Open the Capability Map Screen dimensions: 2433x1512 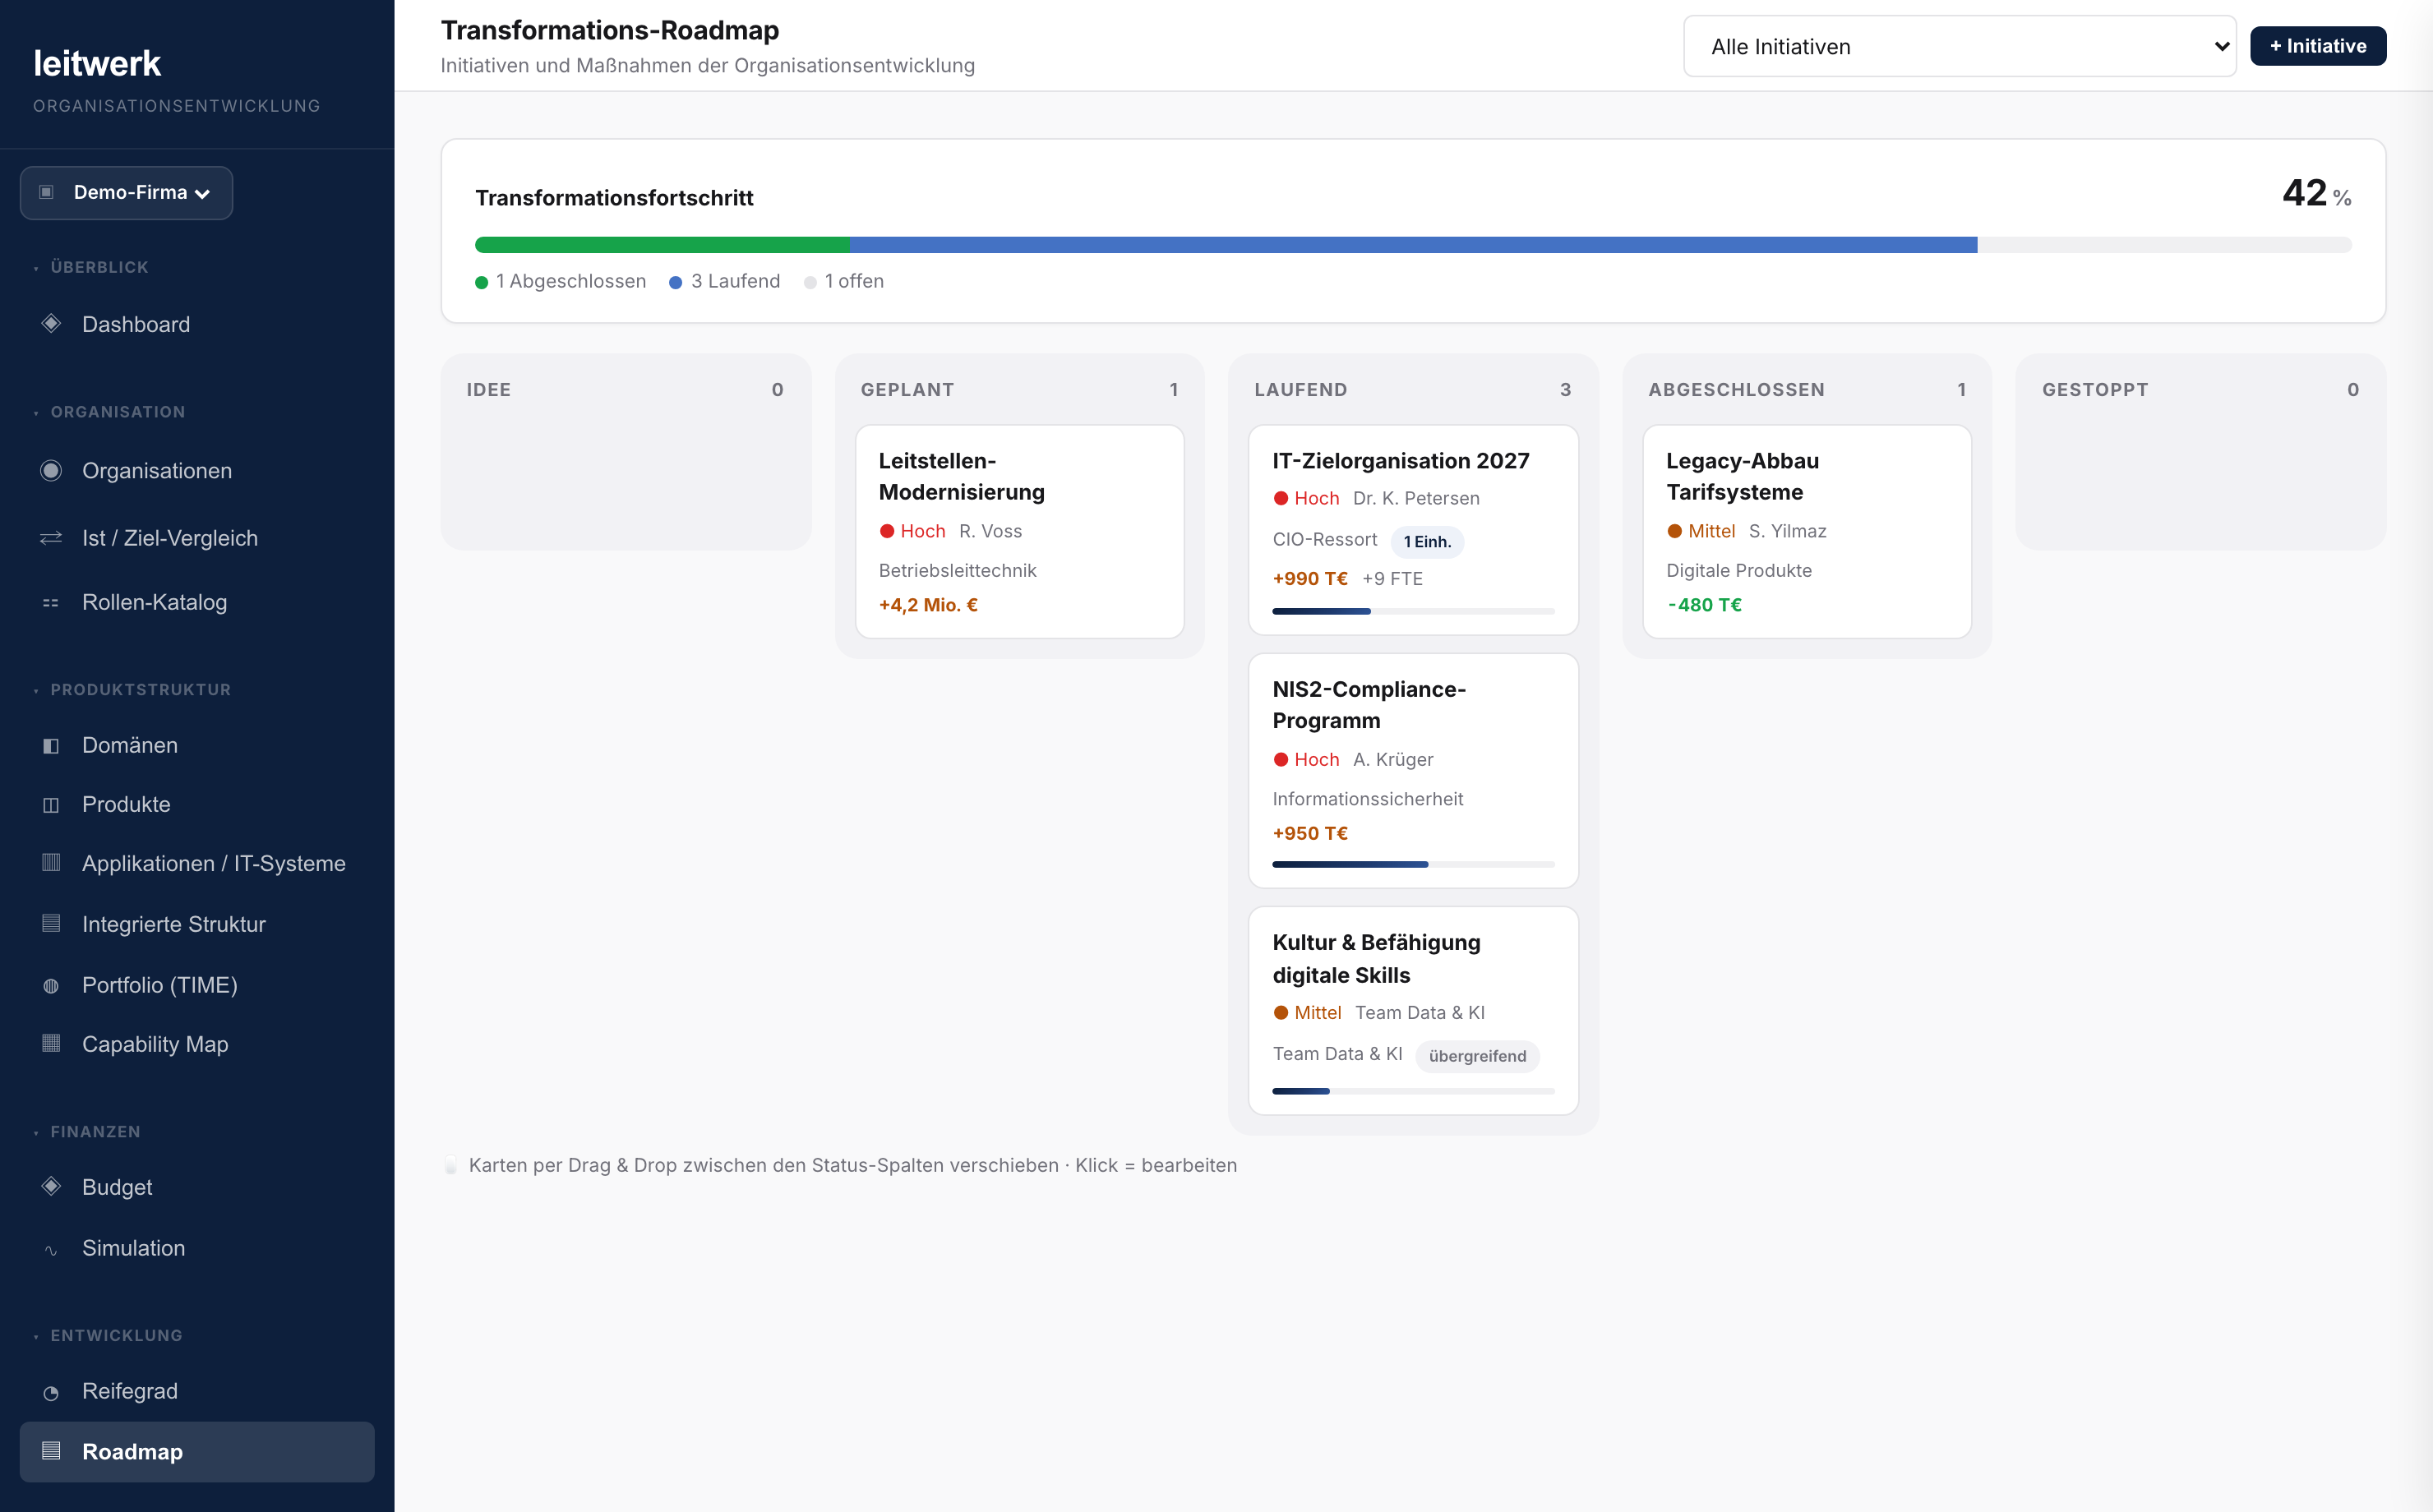[x=197, y=1044]
